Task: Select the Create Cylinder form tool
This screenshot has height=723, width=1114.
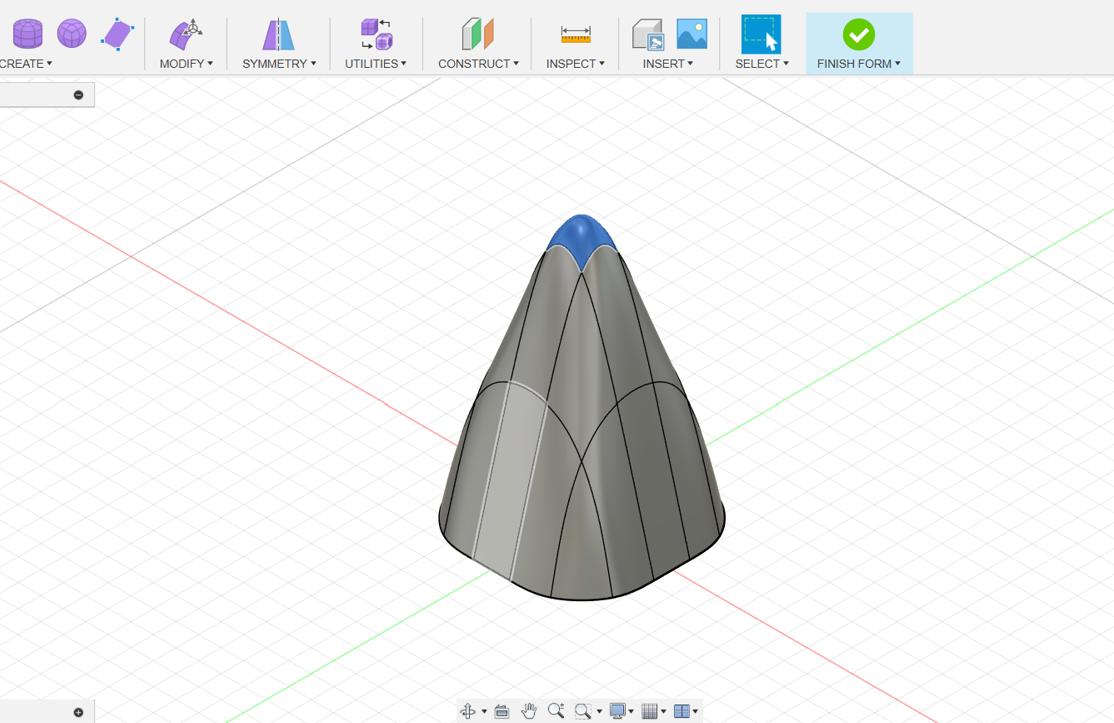Action: (x=28, y=33)
